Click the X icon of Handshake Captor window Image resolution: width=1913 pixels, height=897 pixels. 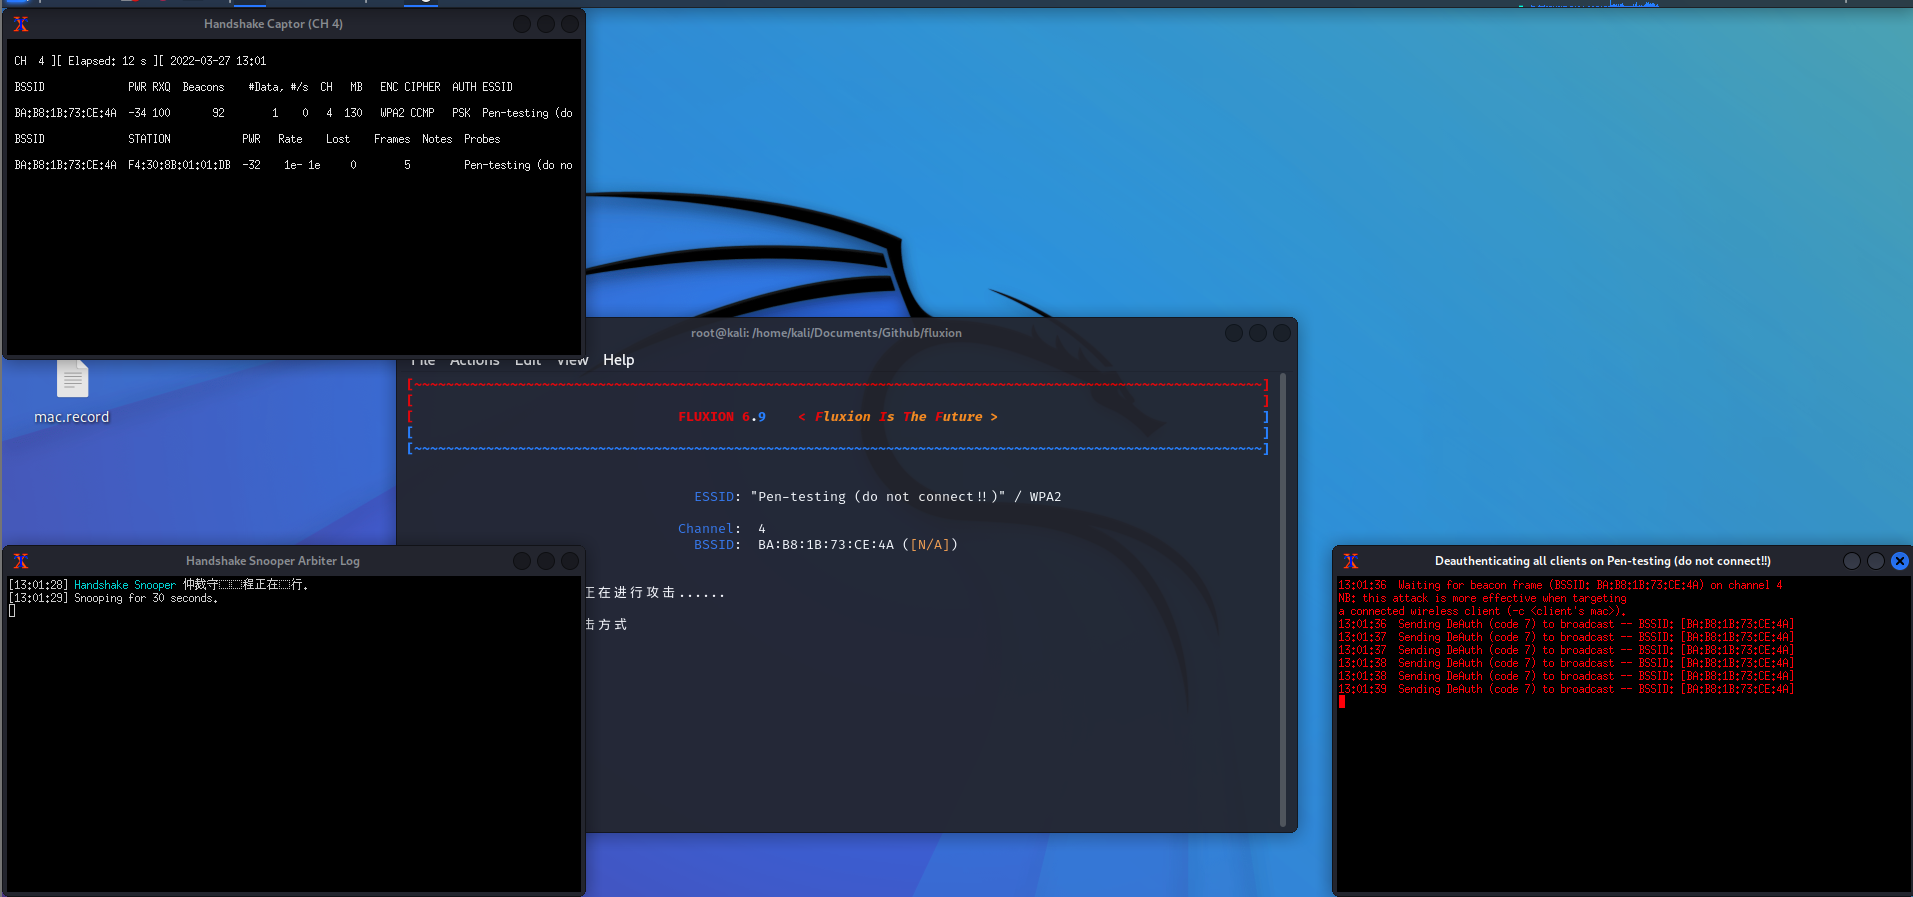coord(21,24)
